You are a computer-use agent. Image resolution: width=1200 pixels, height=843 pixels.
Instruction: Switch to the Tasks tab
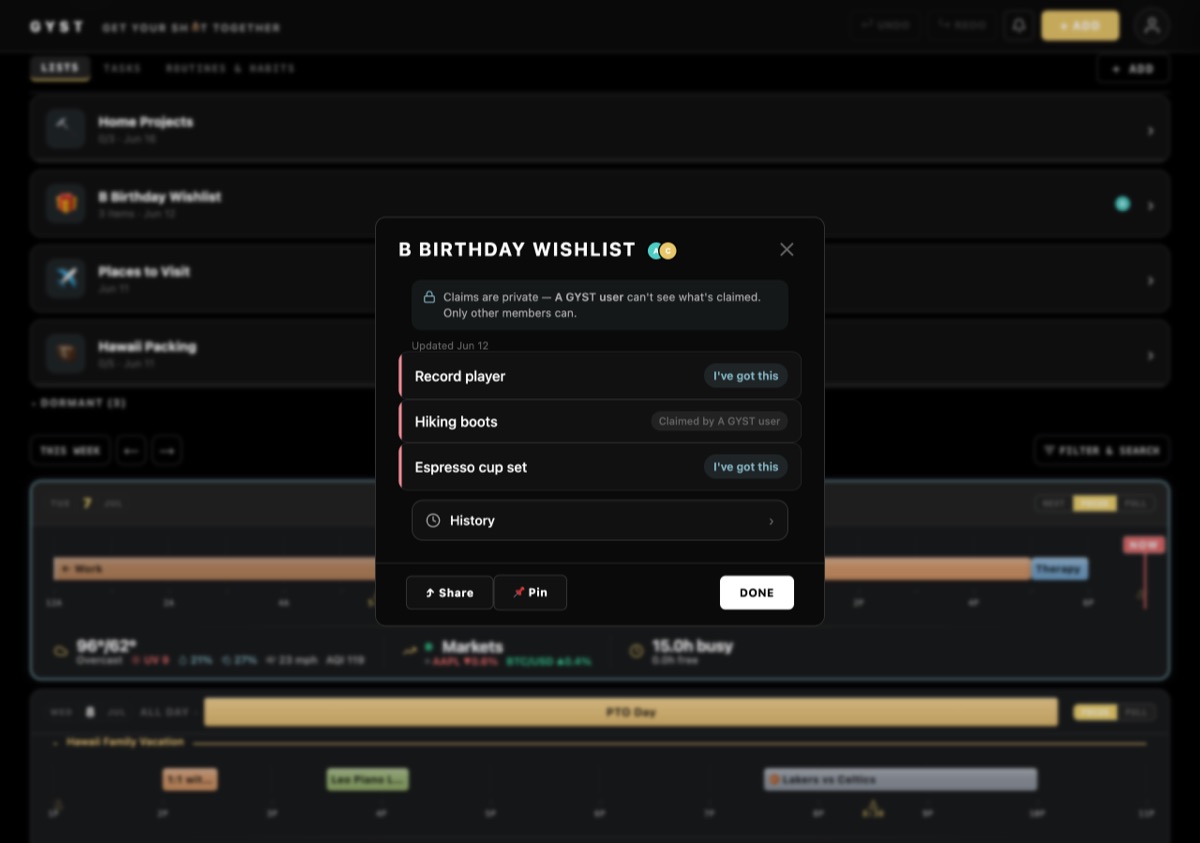(x=122, y=69)
